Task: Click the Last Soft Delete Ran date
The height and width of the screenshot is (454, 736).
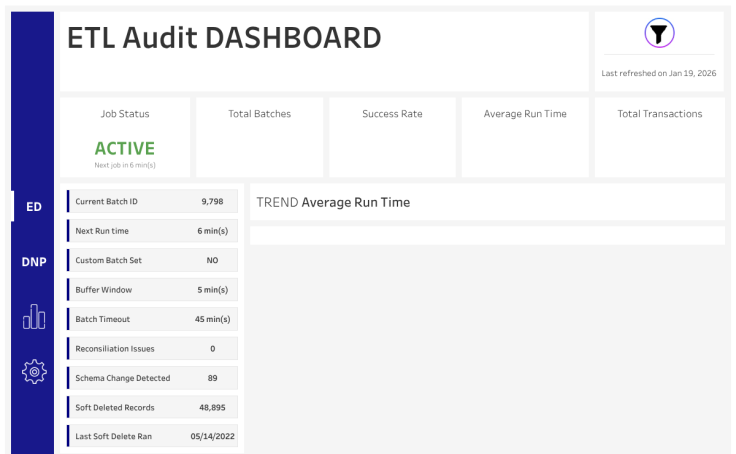Action: click(x=211, y=437)
